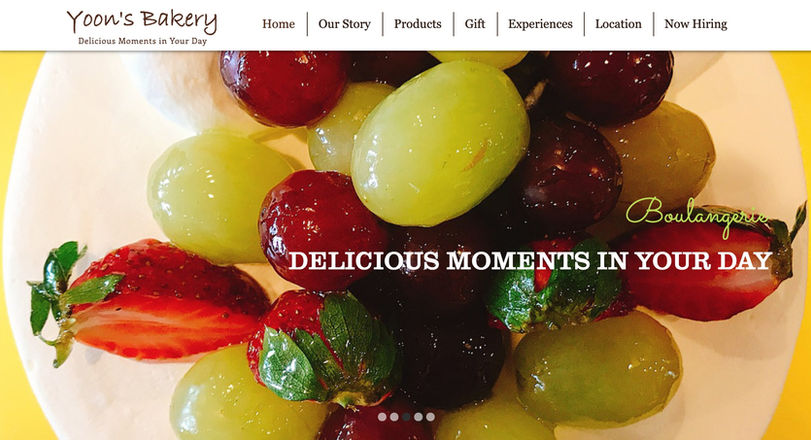Open the Location navigation link

tap(618, 24)
